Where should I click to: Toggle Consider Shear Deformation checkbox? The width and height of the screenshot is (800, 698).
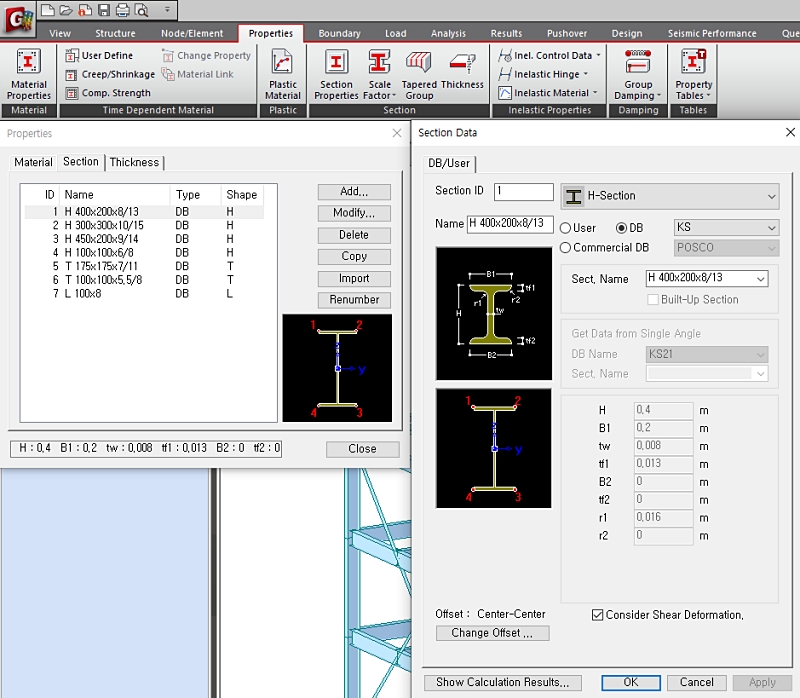(598, 615)
